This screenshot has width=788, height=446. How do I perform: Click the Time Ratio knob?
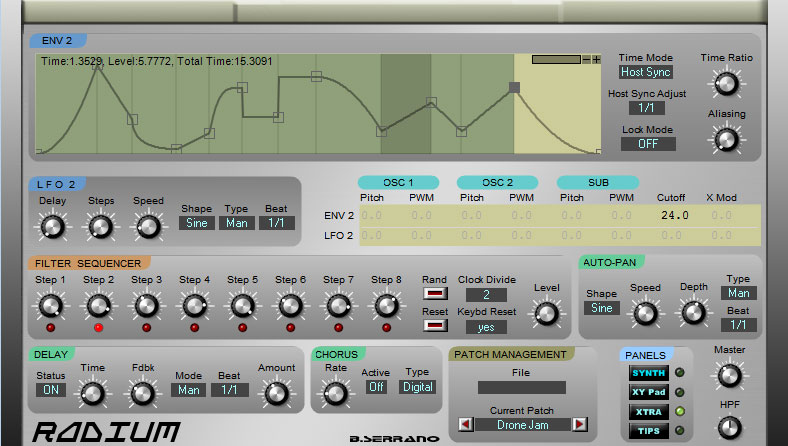(x=727, y=83)
